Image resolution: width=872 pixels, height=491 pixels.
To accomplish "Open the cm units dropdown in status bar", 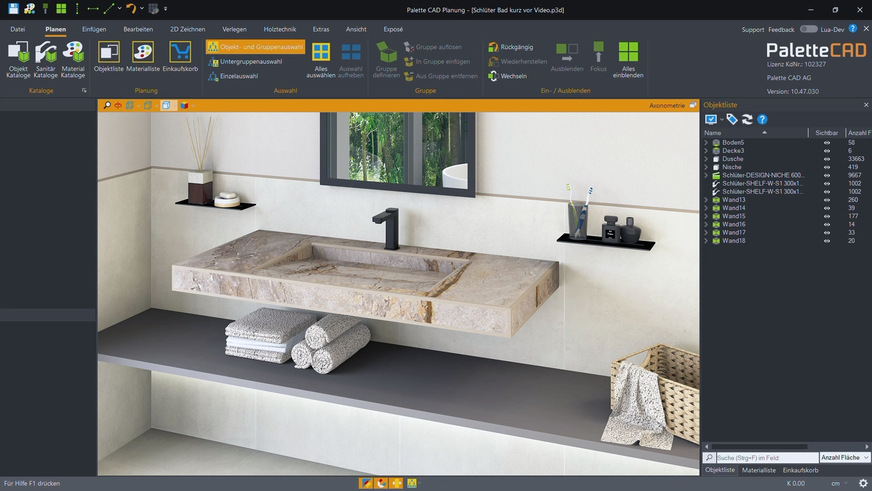I will click(x=839, y=483).
